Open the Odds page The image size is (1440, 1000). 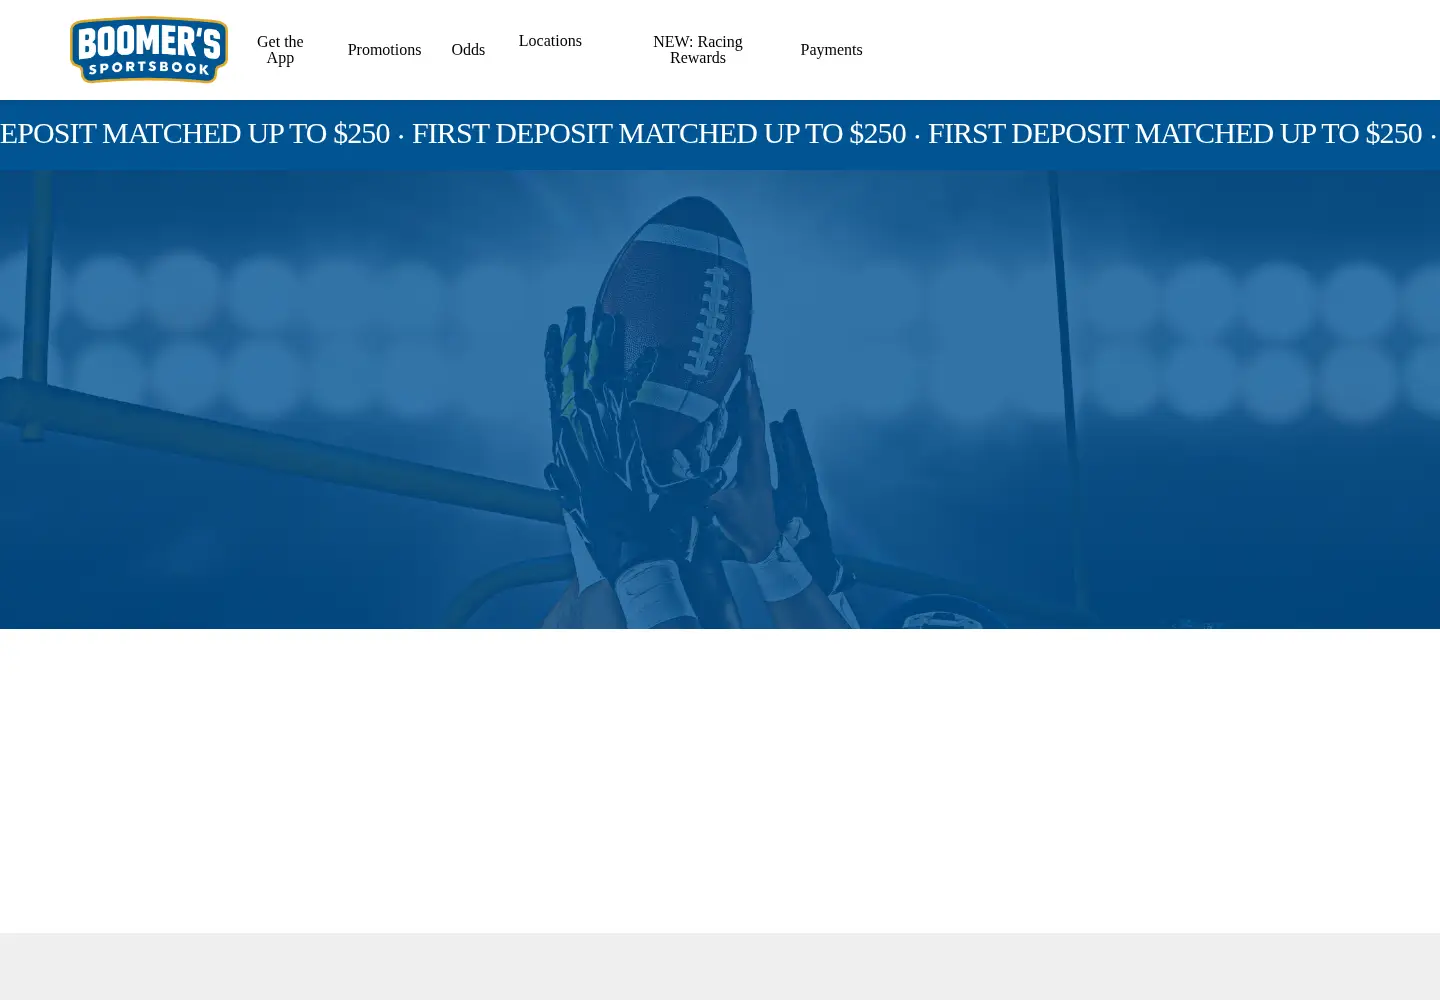tap(468, 50)
